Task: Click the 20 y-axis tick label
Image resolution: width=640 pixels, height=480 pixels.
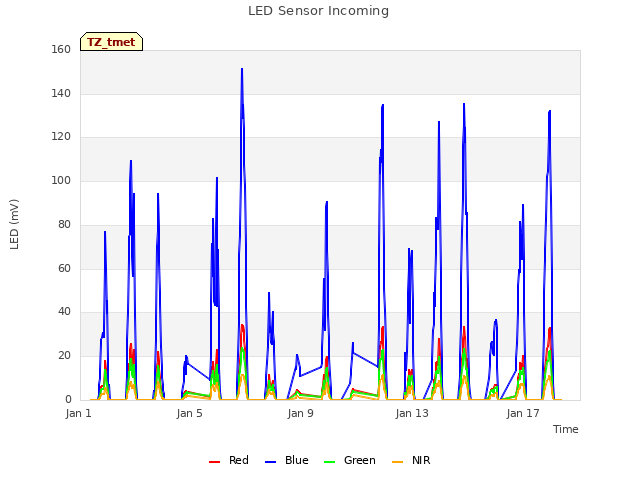Action: [64, 356]
